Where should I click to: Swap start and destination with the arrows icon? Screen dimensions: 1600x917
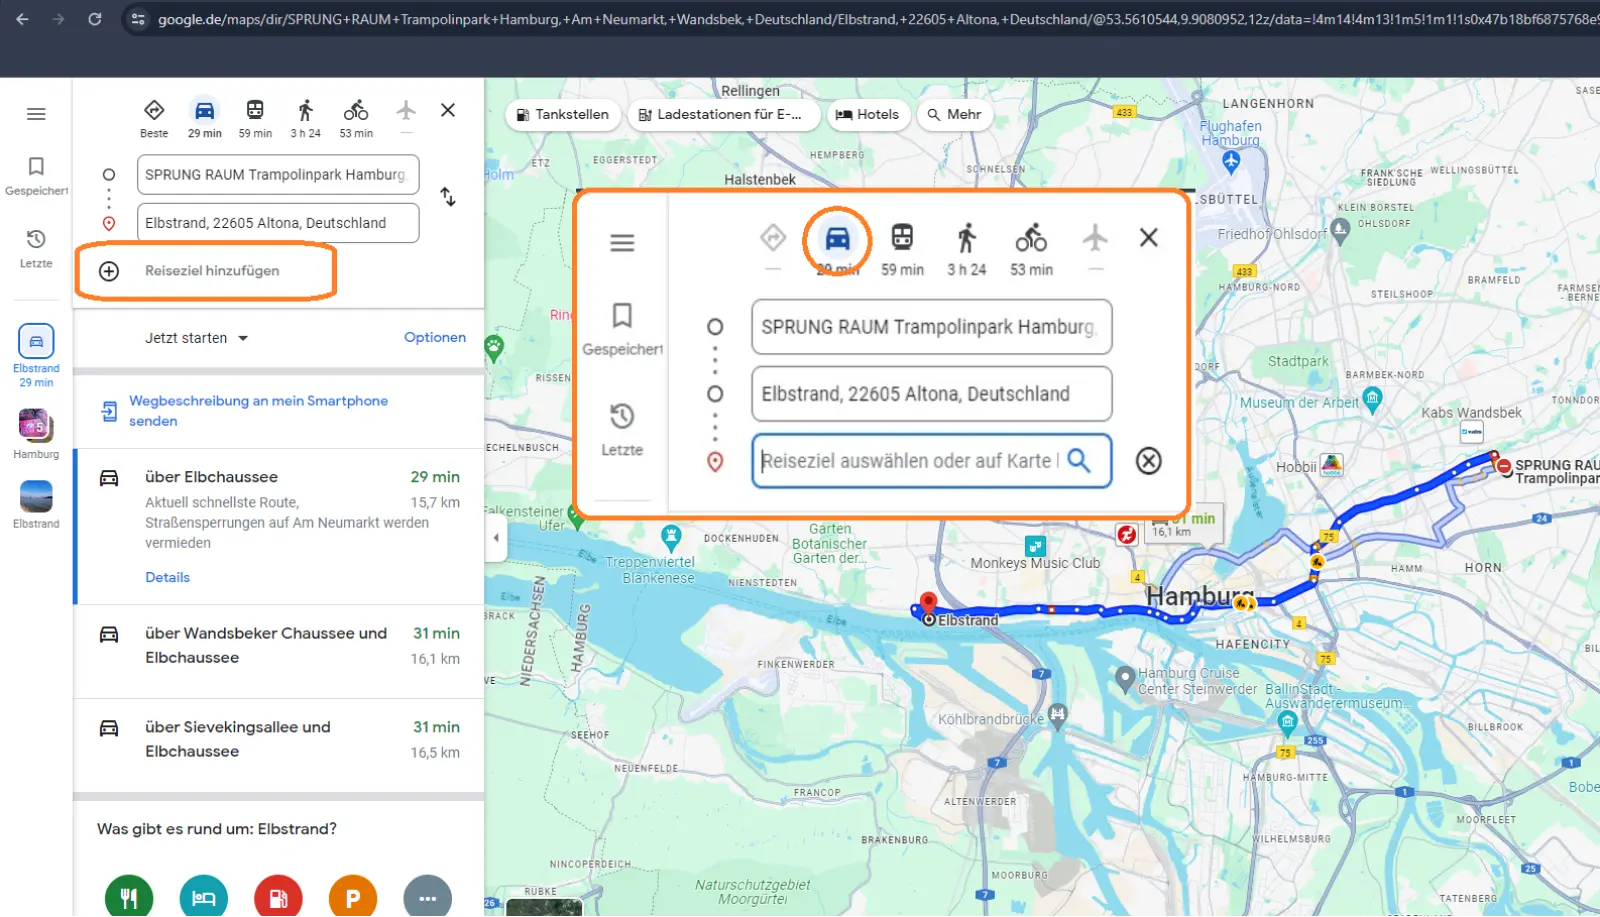click(x=448, y=198)
